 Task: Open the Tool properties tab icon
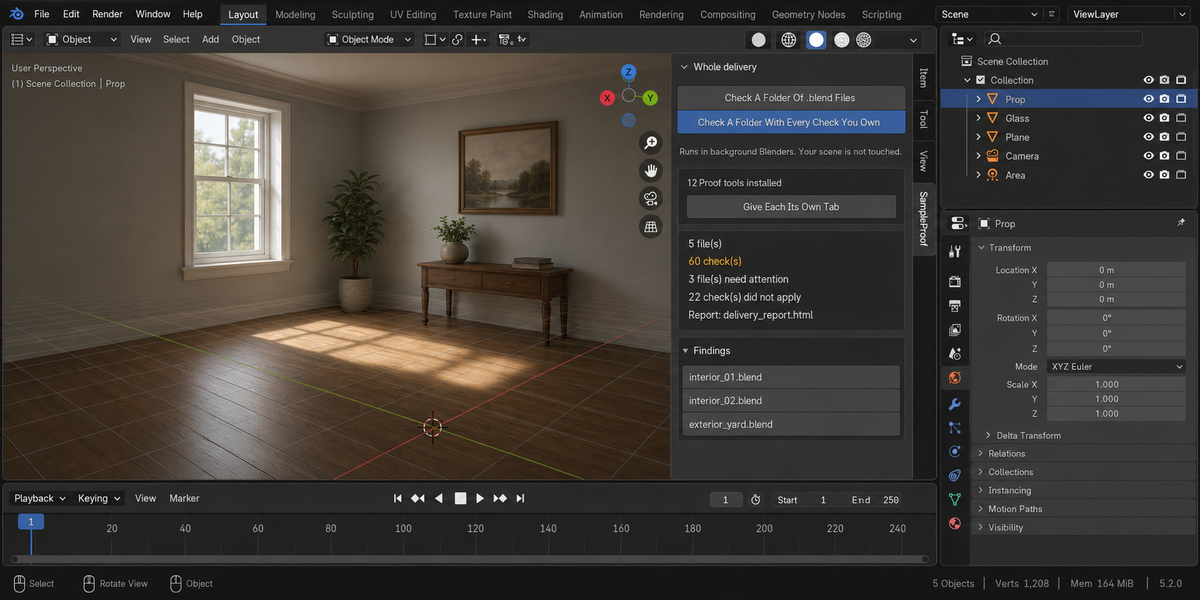[x=955, y=251]
